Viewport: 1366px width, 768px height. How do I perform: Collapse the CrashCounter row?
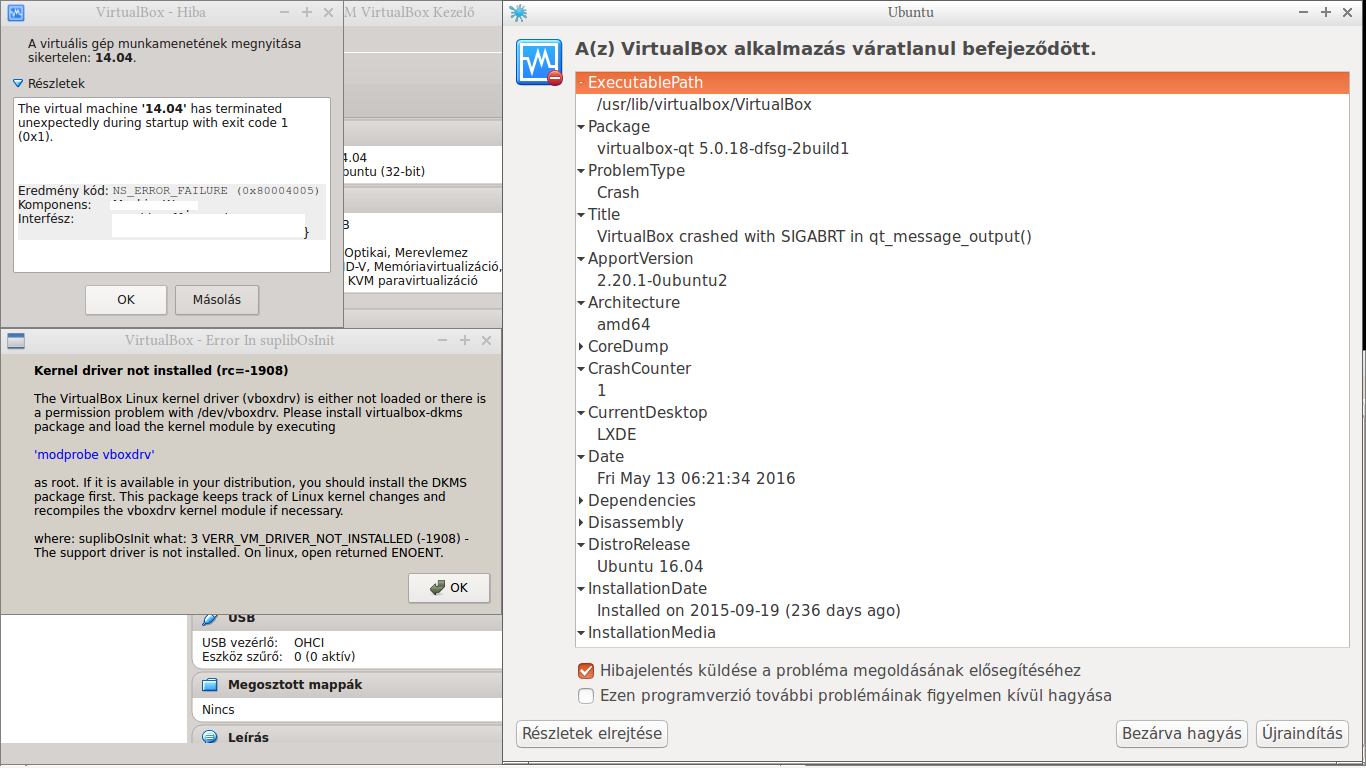581,369
